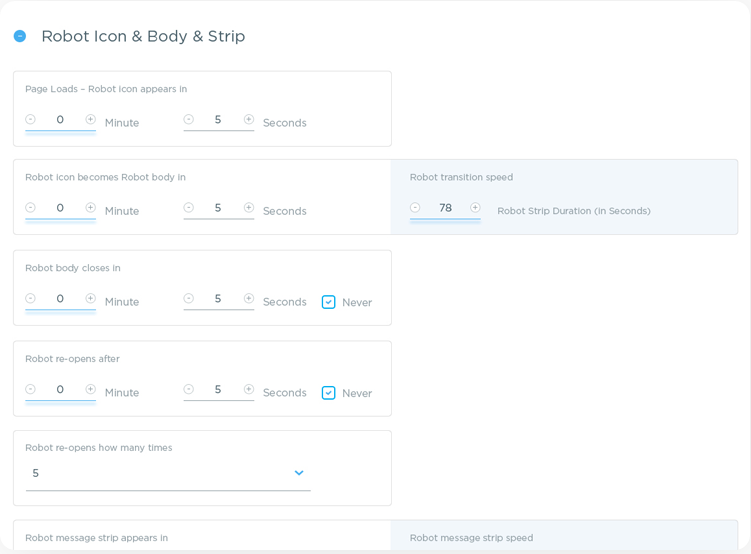Increase Robot icon becomes body minute value
The image size is (751, 554).
coord(90,208)
